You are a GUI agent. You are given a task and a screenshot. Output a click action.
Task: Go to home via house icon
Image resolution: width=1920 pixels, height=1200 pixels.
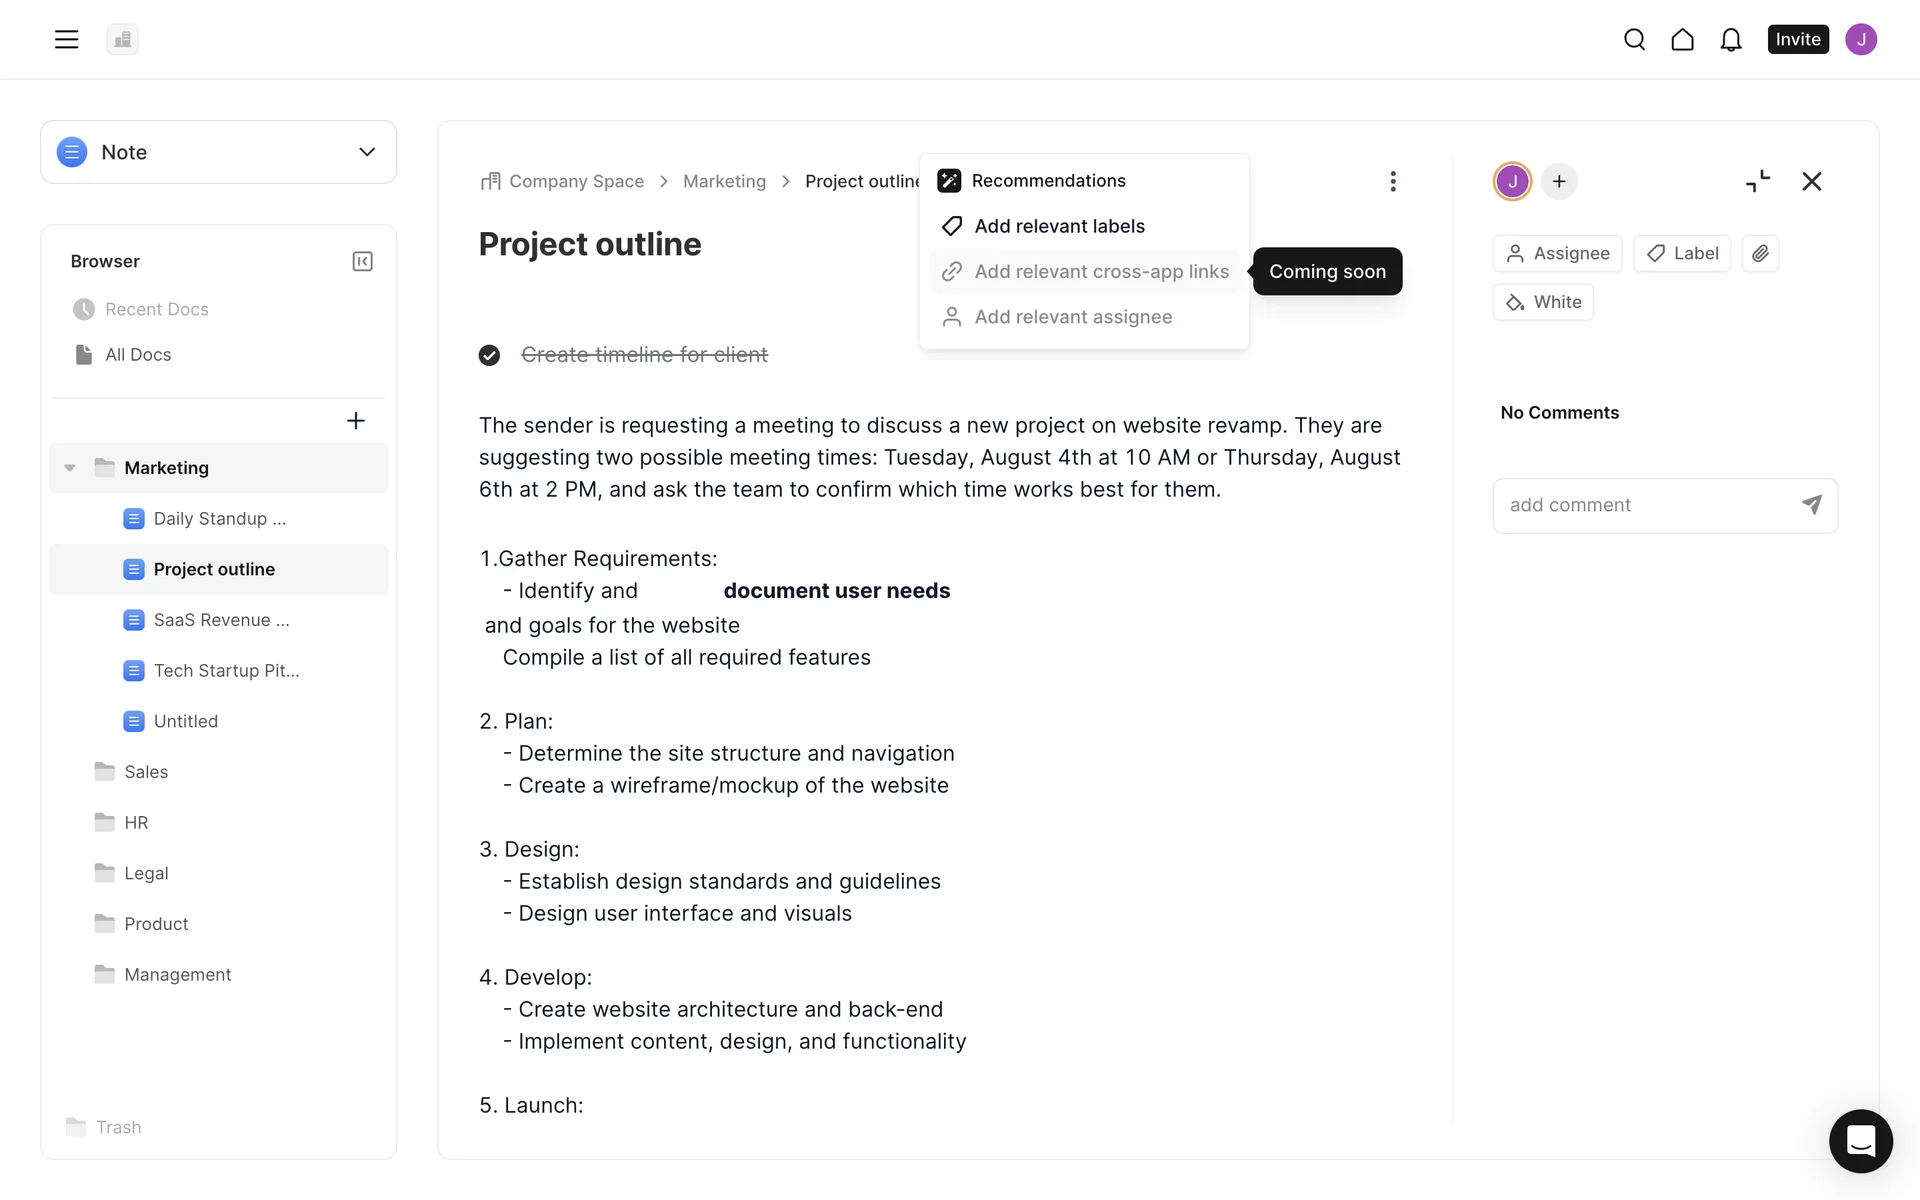1682,39
